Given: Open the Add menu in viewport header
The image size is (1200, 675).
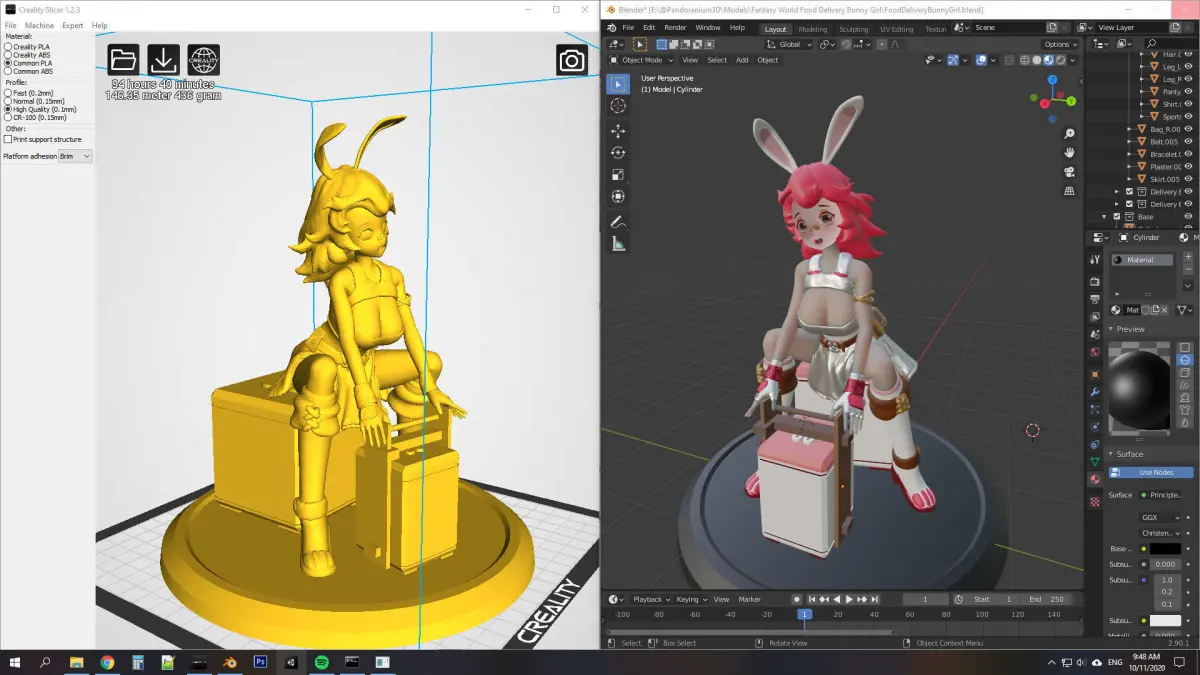Looking at the screenshot, I should 742,60.
